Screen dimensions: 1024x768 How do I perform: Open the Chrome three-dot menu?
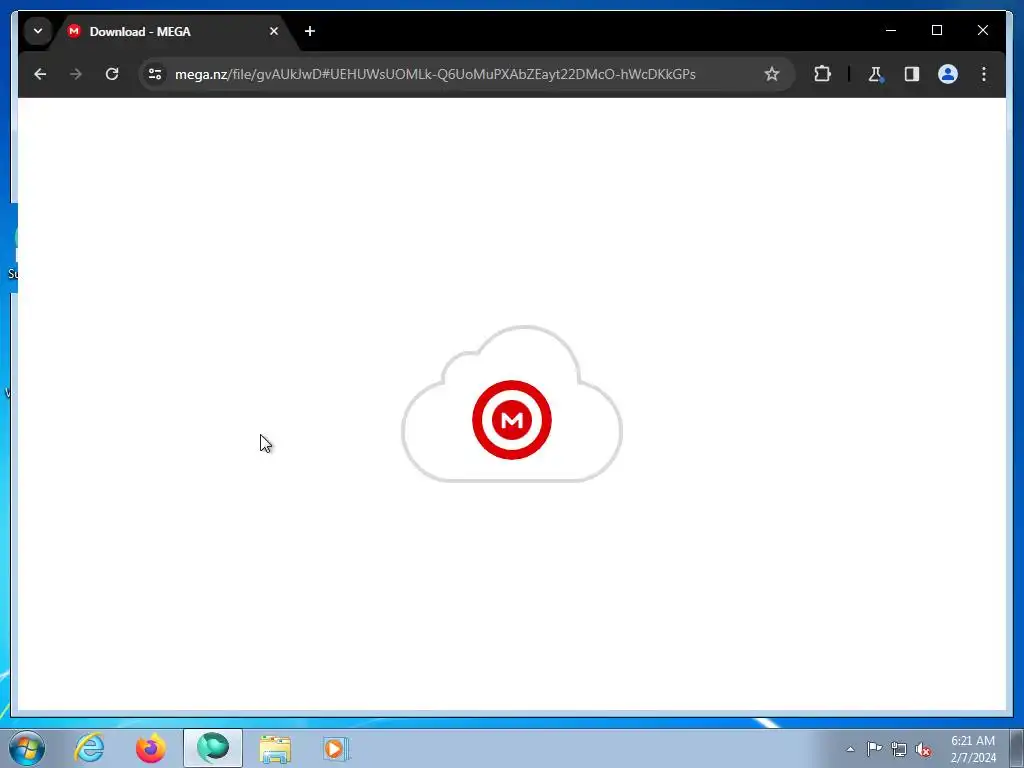point(984,74)
